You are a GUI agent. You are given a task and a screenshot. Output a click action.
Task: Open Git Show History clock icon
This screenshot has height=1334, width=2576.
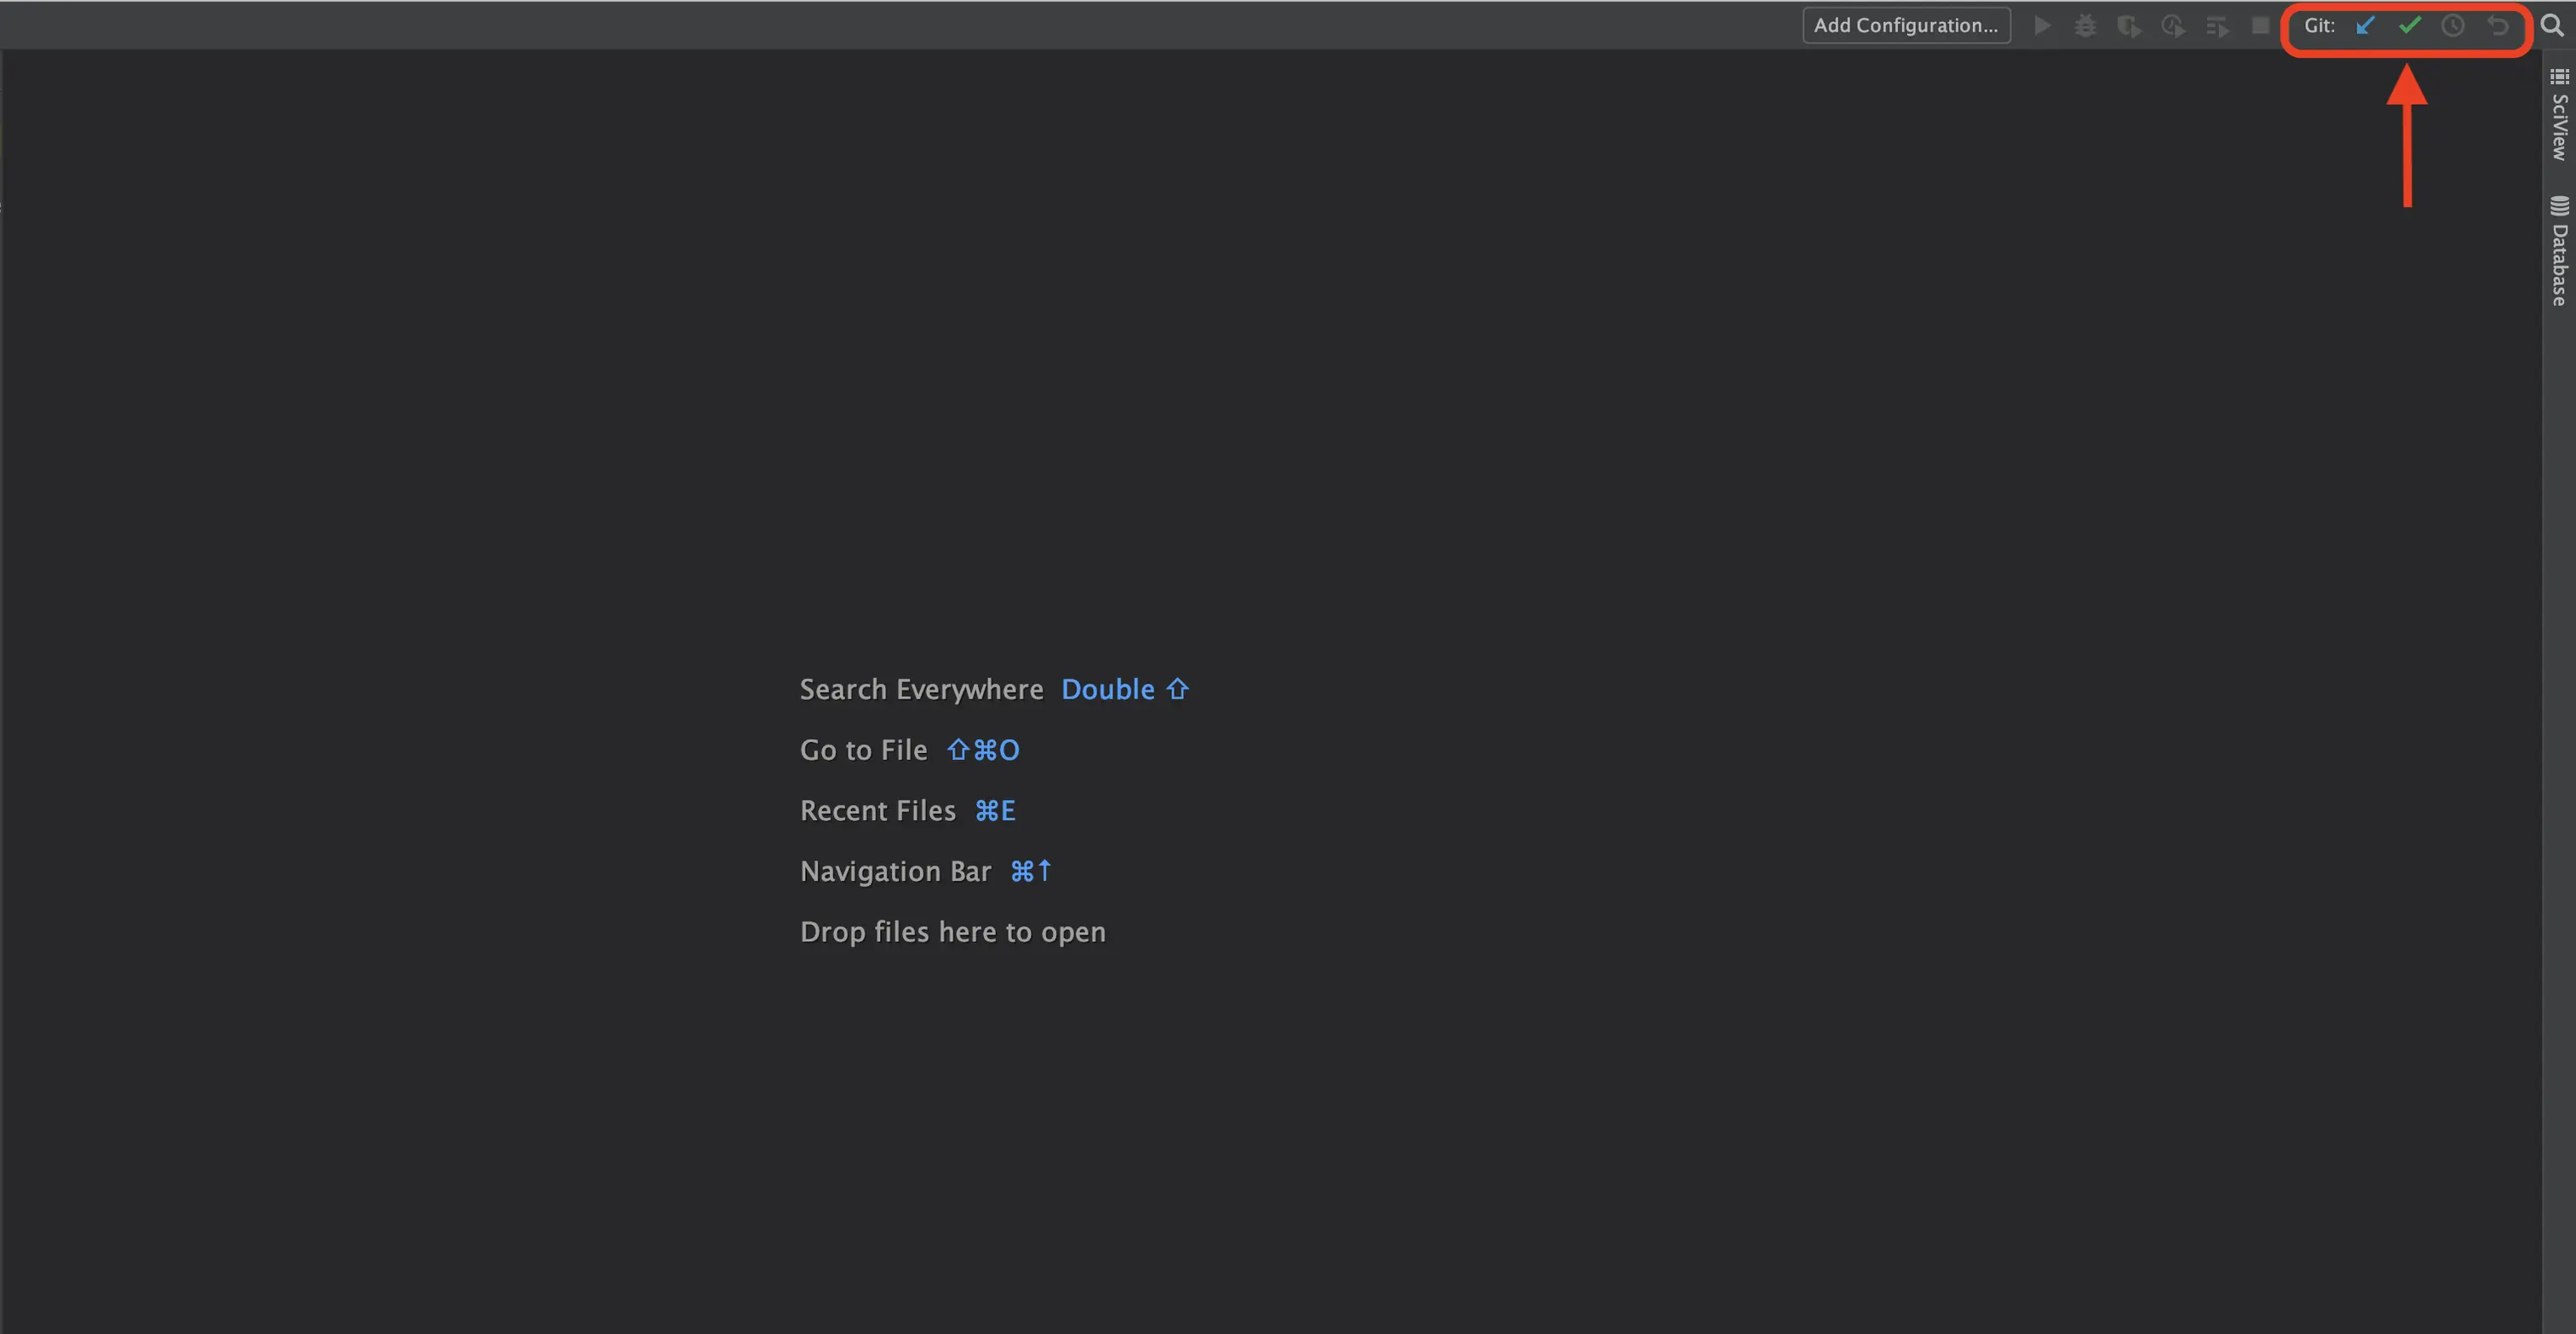(x=2453, y=26)
